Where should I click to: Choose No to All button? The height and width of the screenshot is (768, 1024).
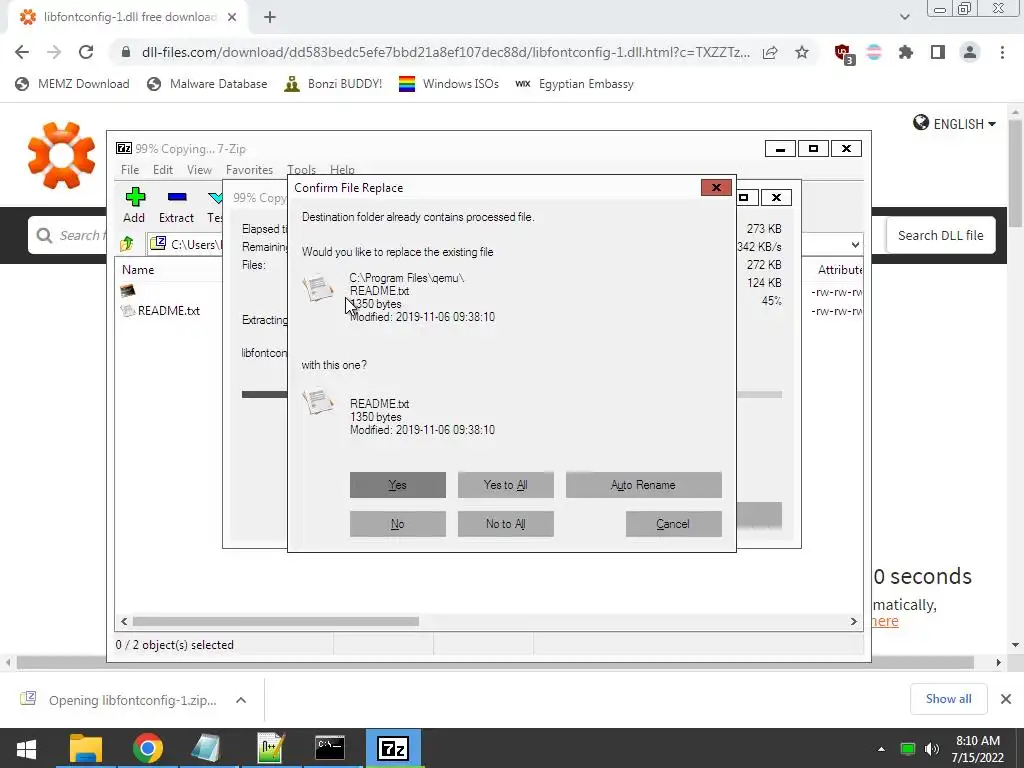(x=505, y=524)
